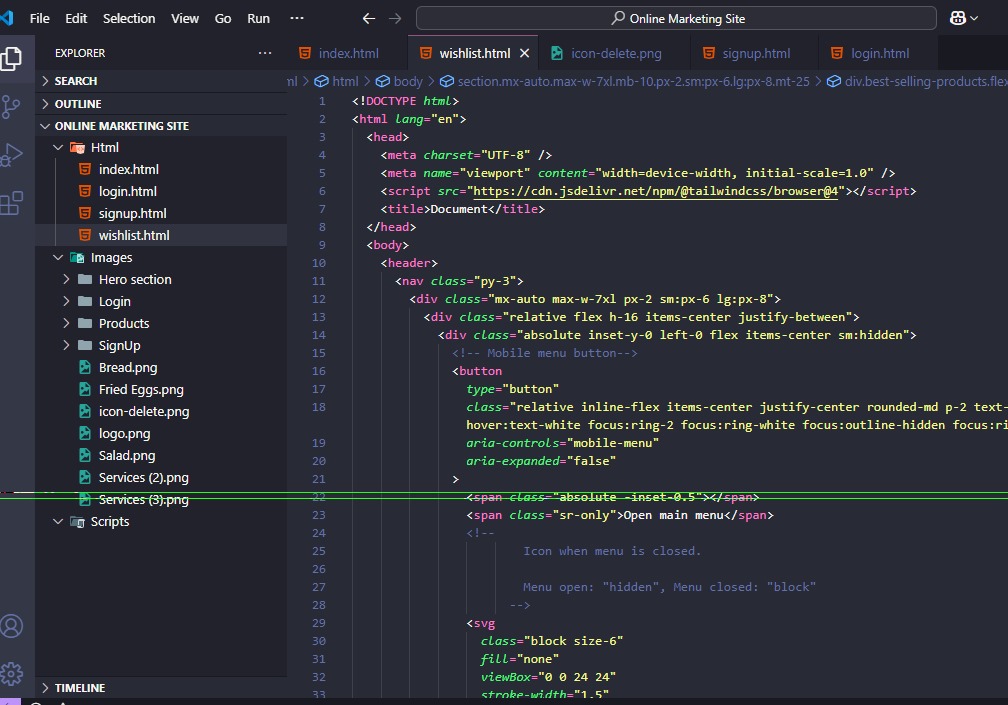Click the section.mx-auto breadcrumb item
The image size is (1008, 705).
(625, 82)
